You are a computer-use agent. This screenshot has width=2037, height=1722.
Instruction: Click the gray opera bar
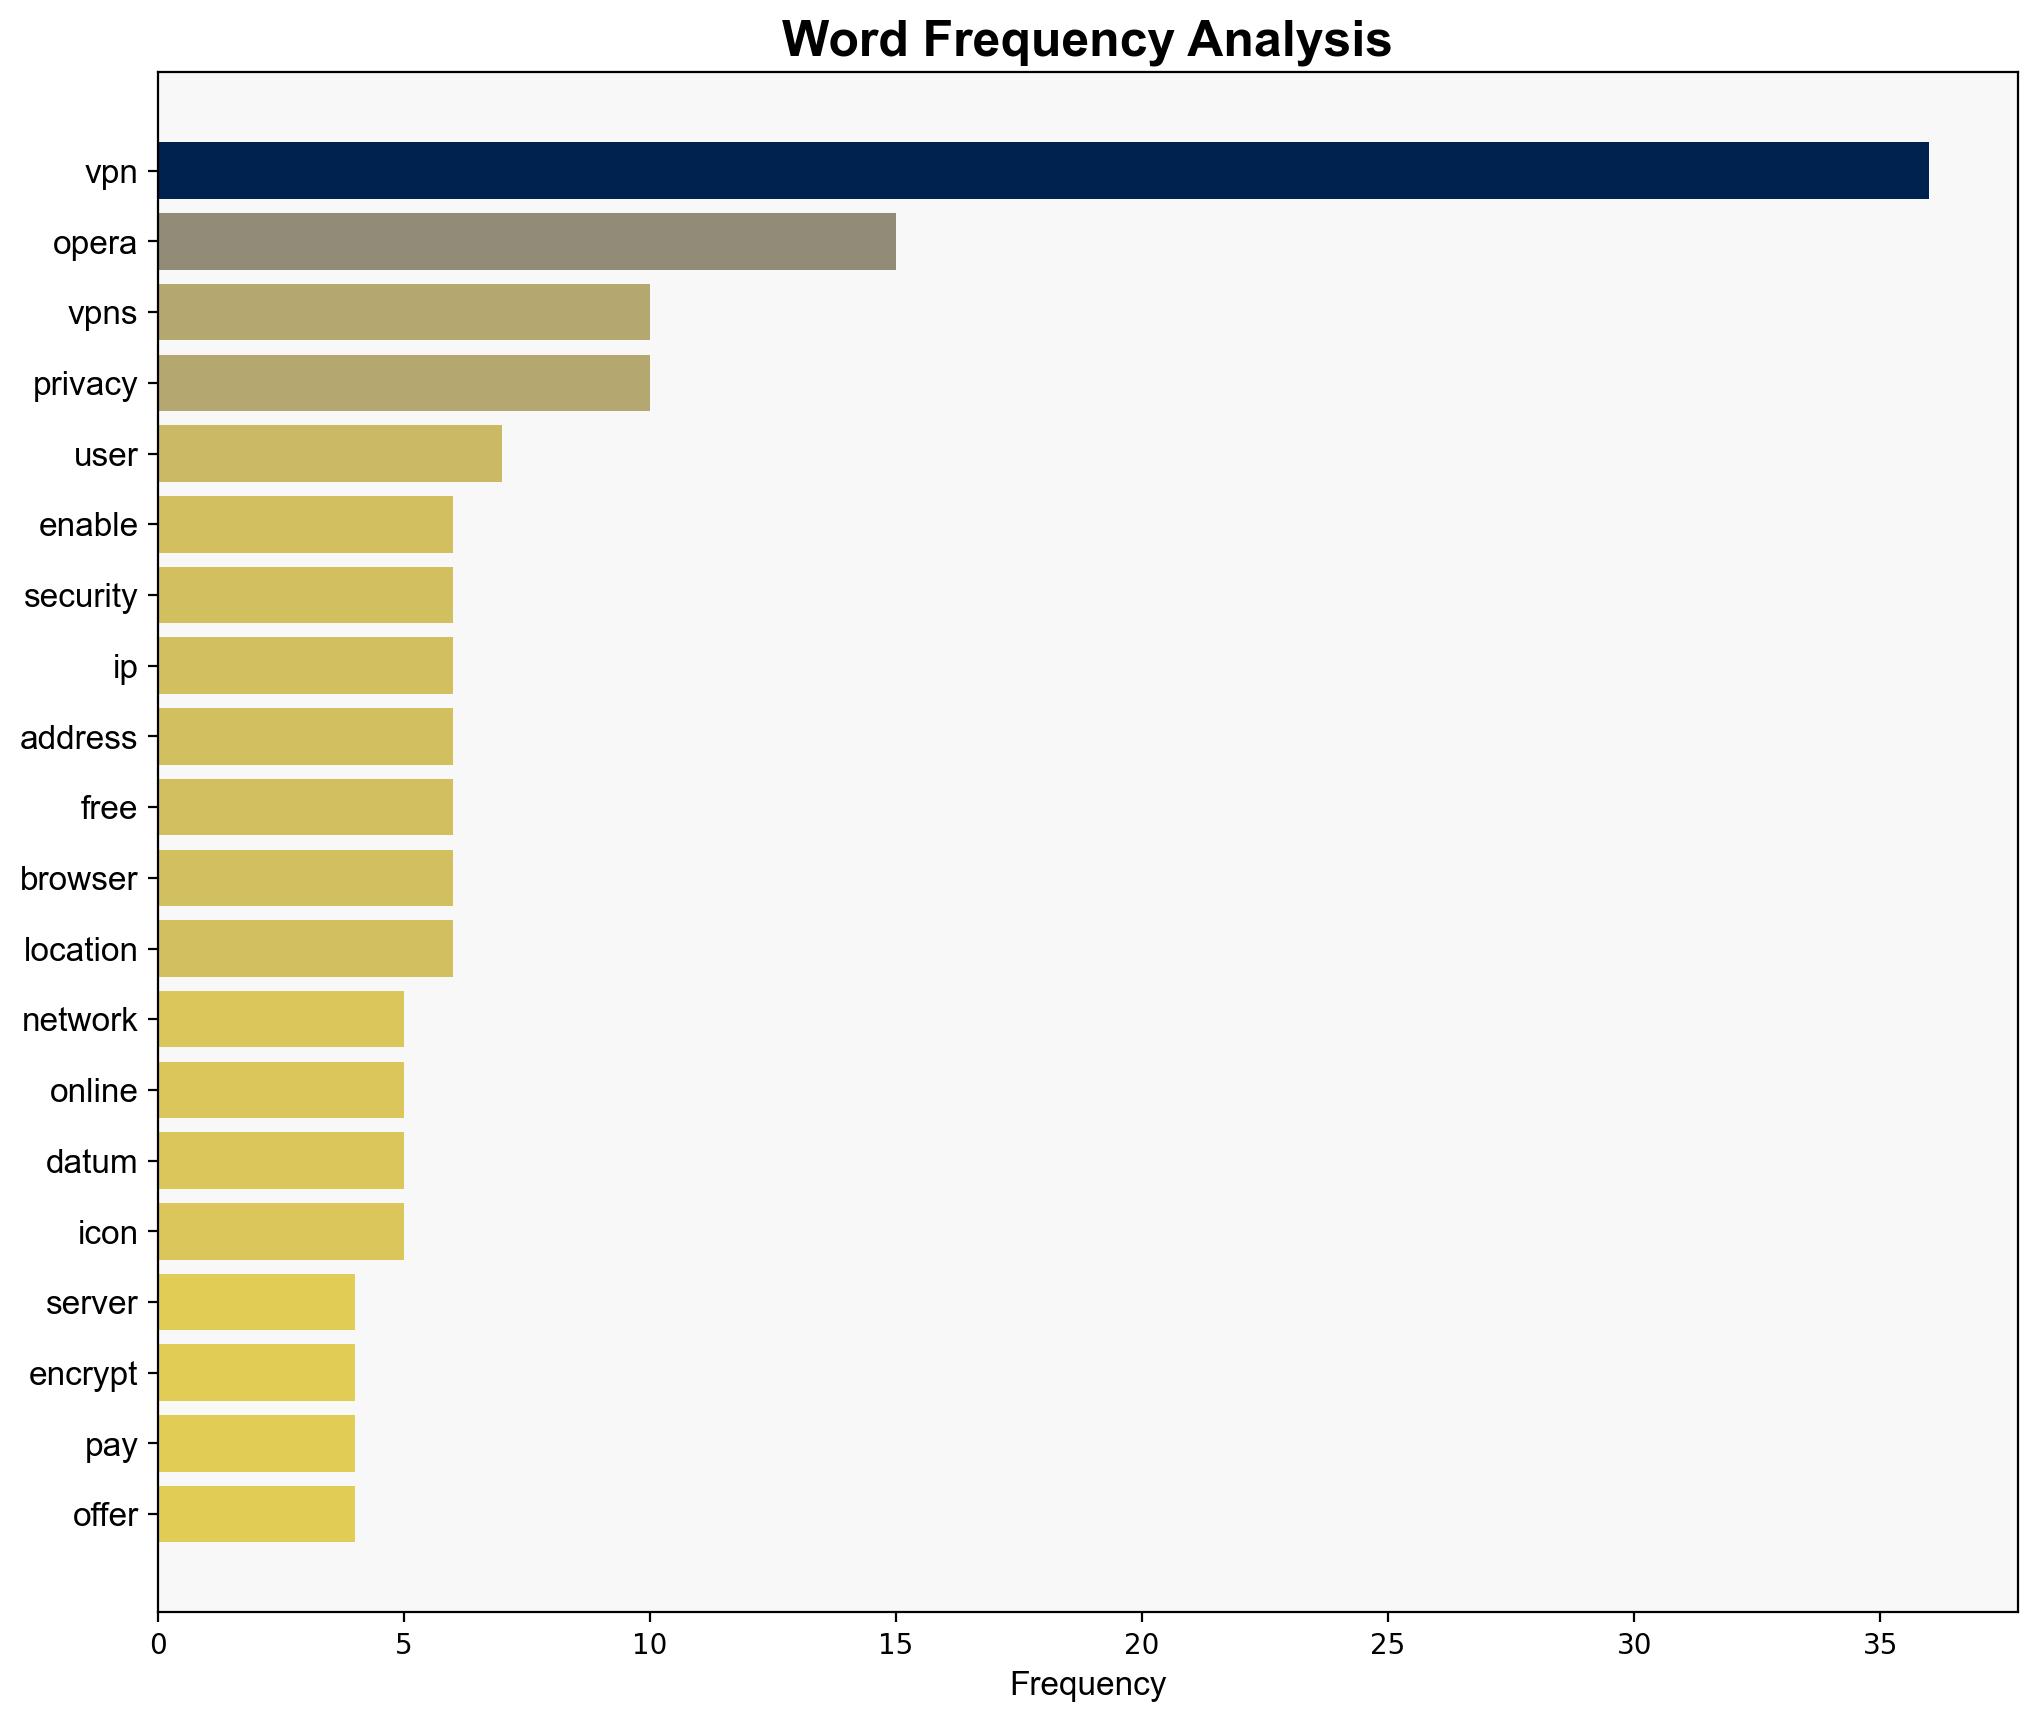pos(526,242)
